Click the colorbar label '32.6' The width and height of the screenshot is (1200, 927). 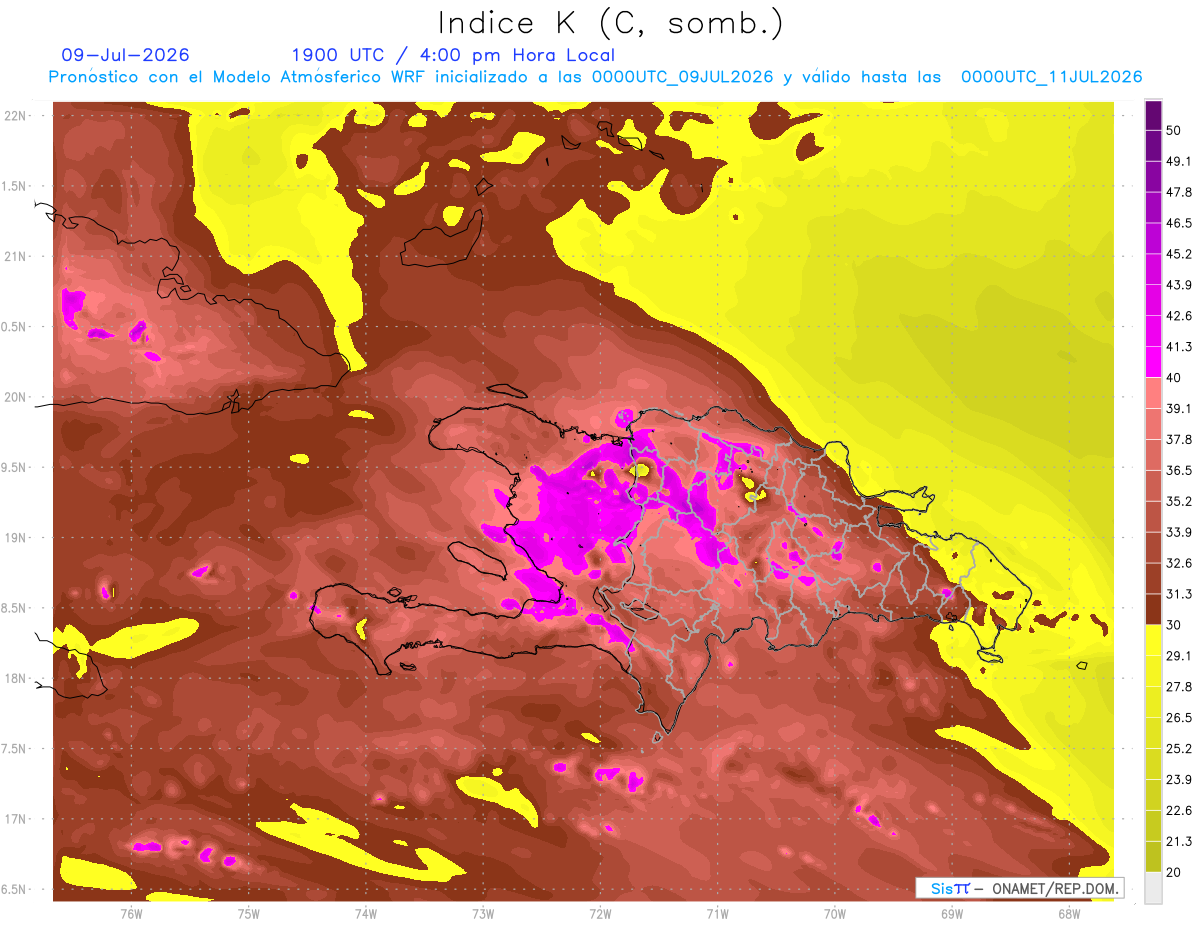tap(1180, 563)
